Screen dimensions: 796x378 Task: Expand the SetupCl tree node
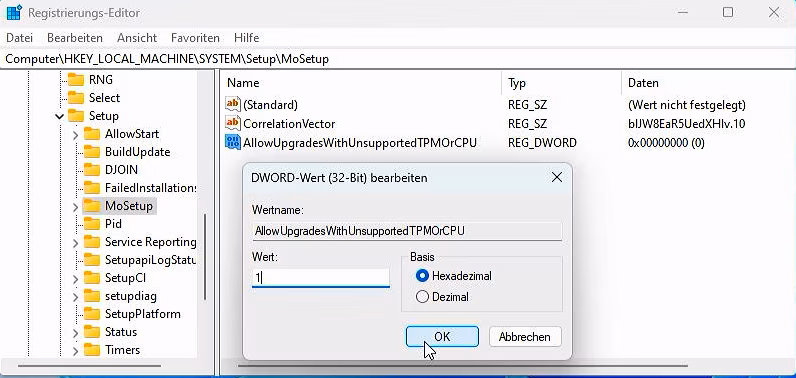[75, 279]
